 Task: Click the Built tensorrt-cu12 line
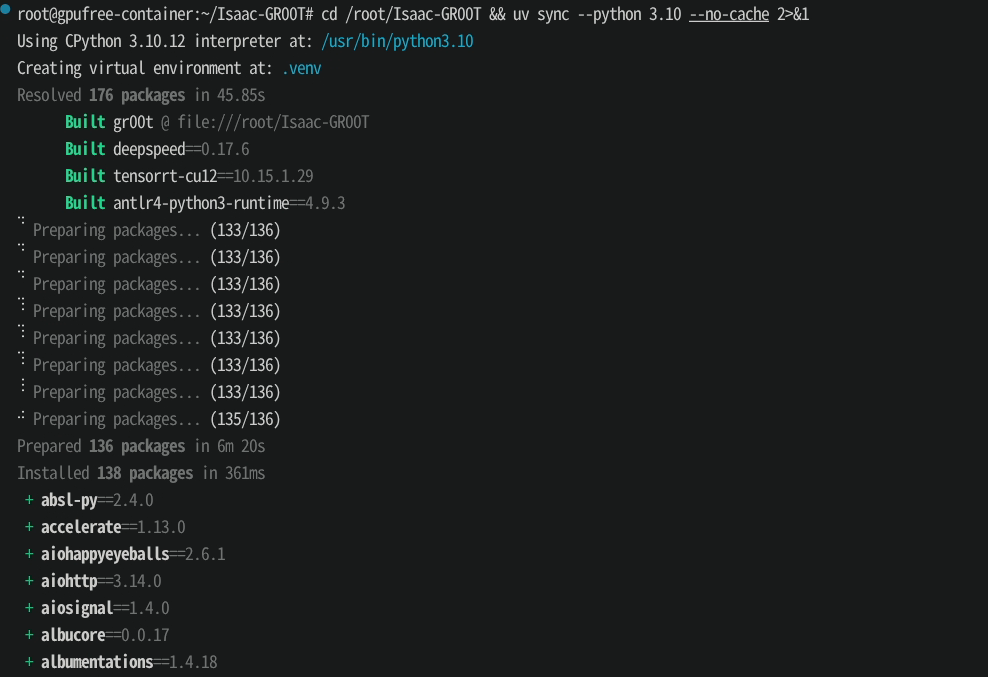click(189, 176)
